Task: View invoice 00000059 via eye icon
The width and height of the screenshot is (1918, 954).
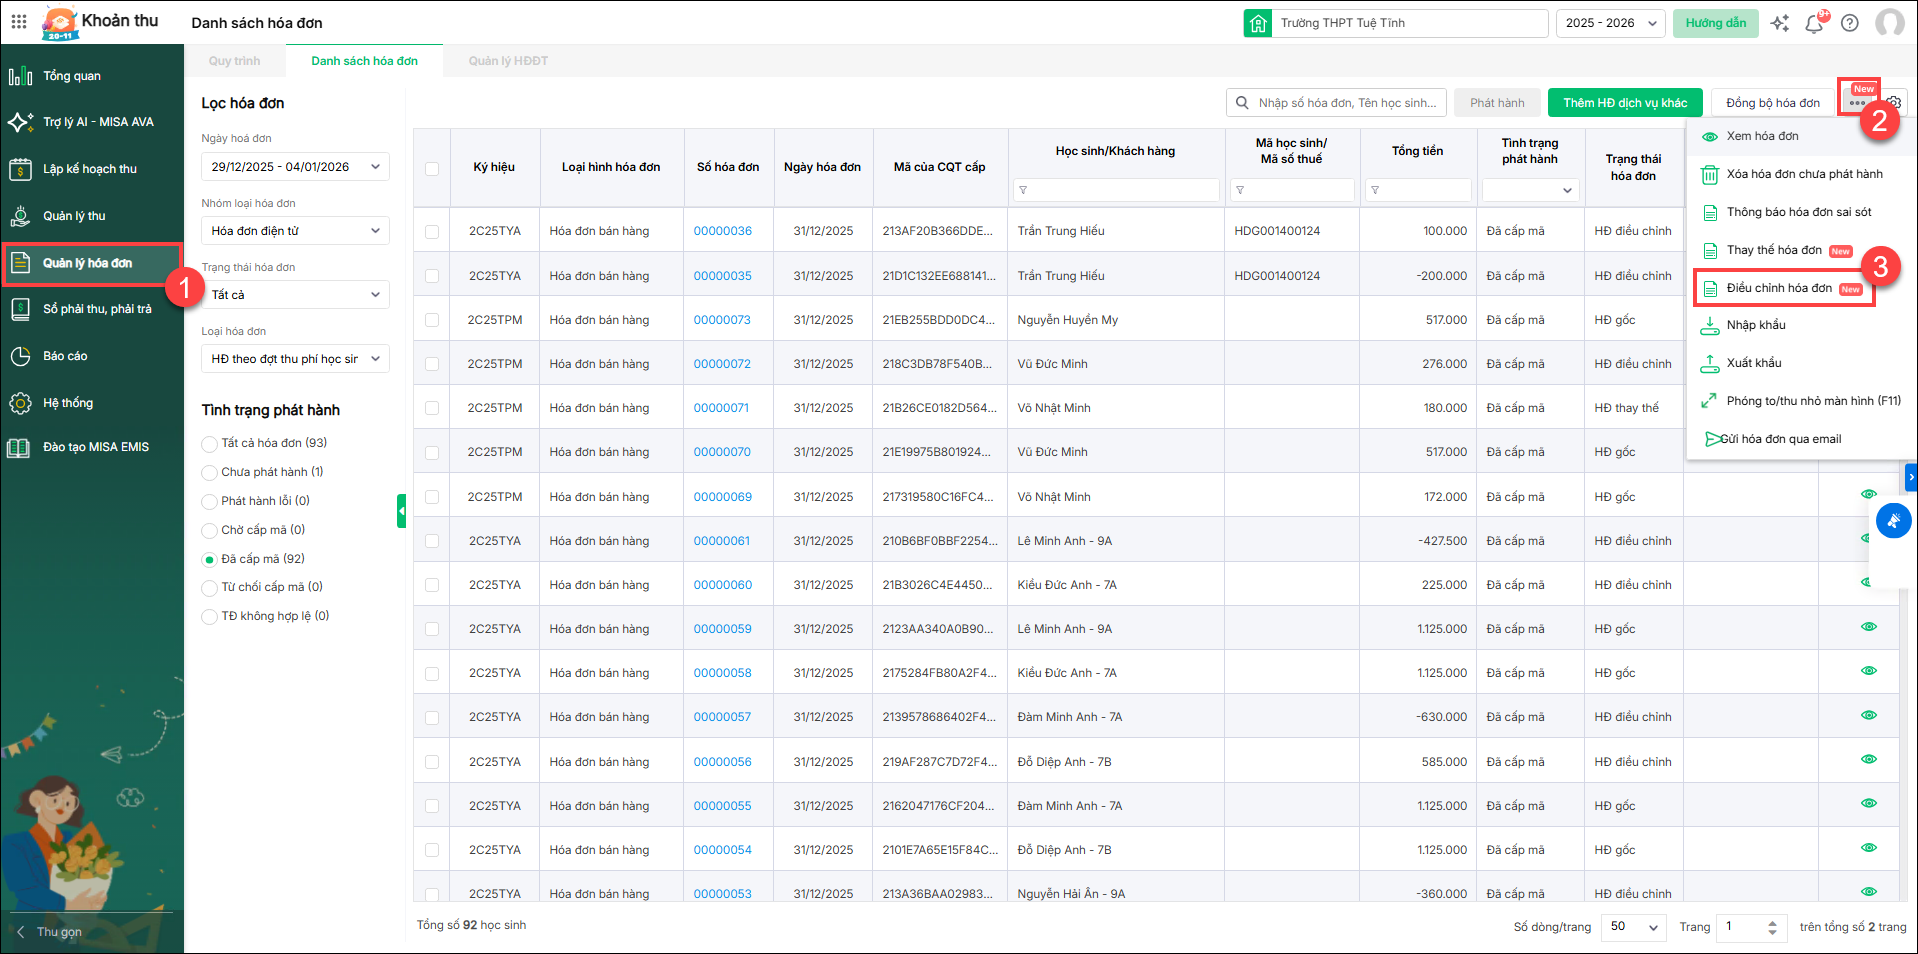Action: (1868, 627)
